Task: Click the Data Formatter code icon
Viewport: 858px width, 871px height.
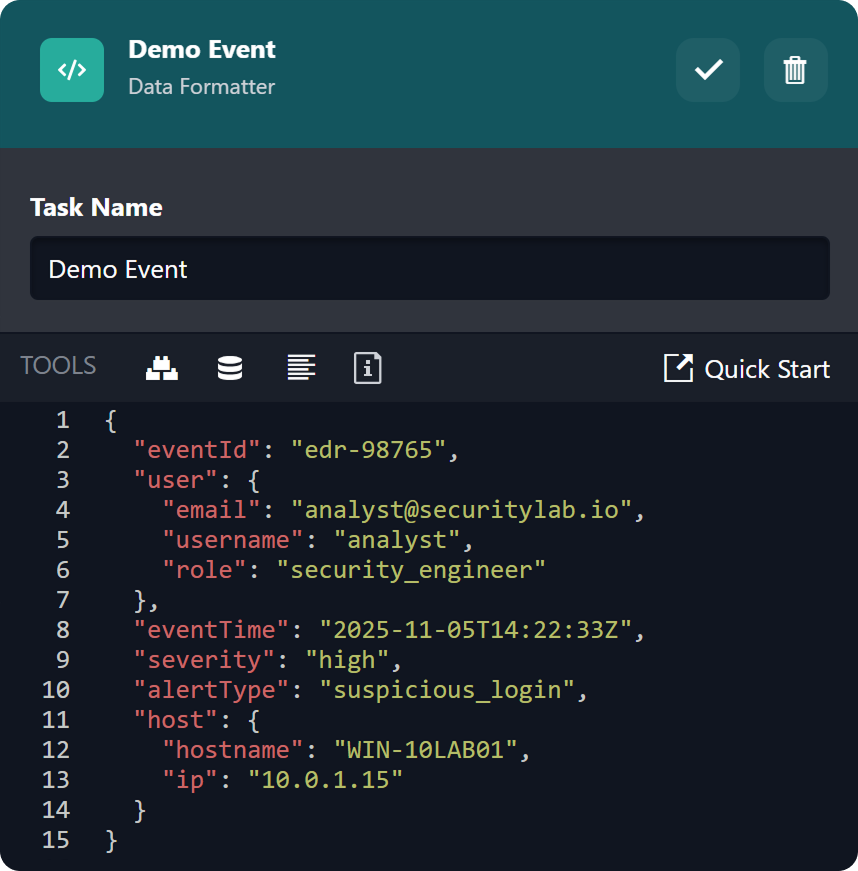Action: point(71,70)
